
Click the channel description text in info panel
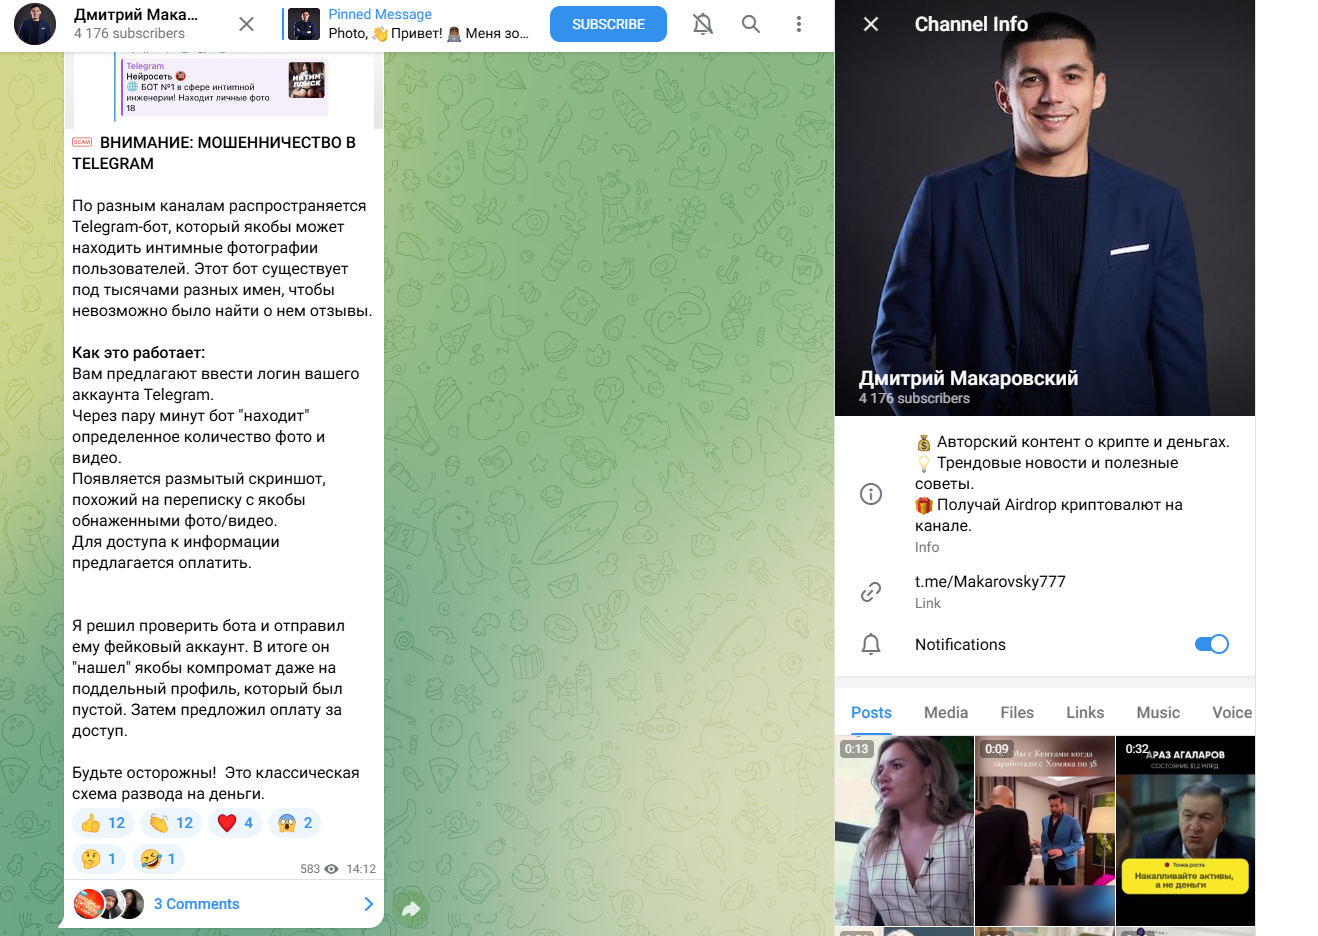point(1073,484)
